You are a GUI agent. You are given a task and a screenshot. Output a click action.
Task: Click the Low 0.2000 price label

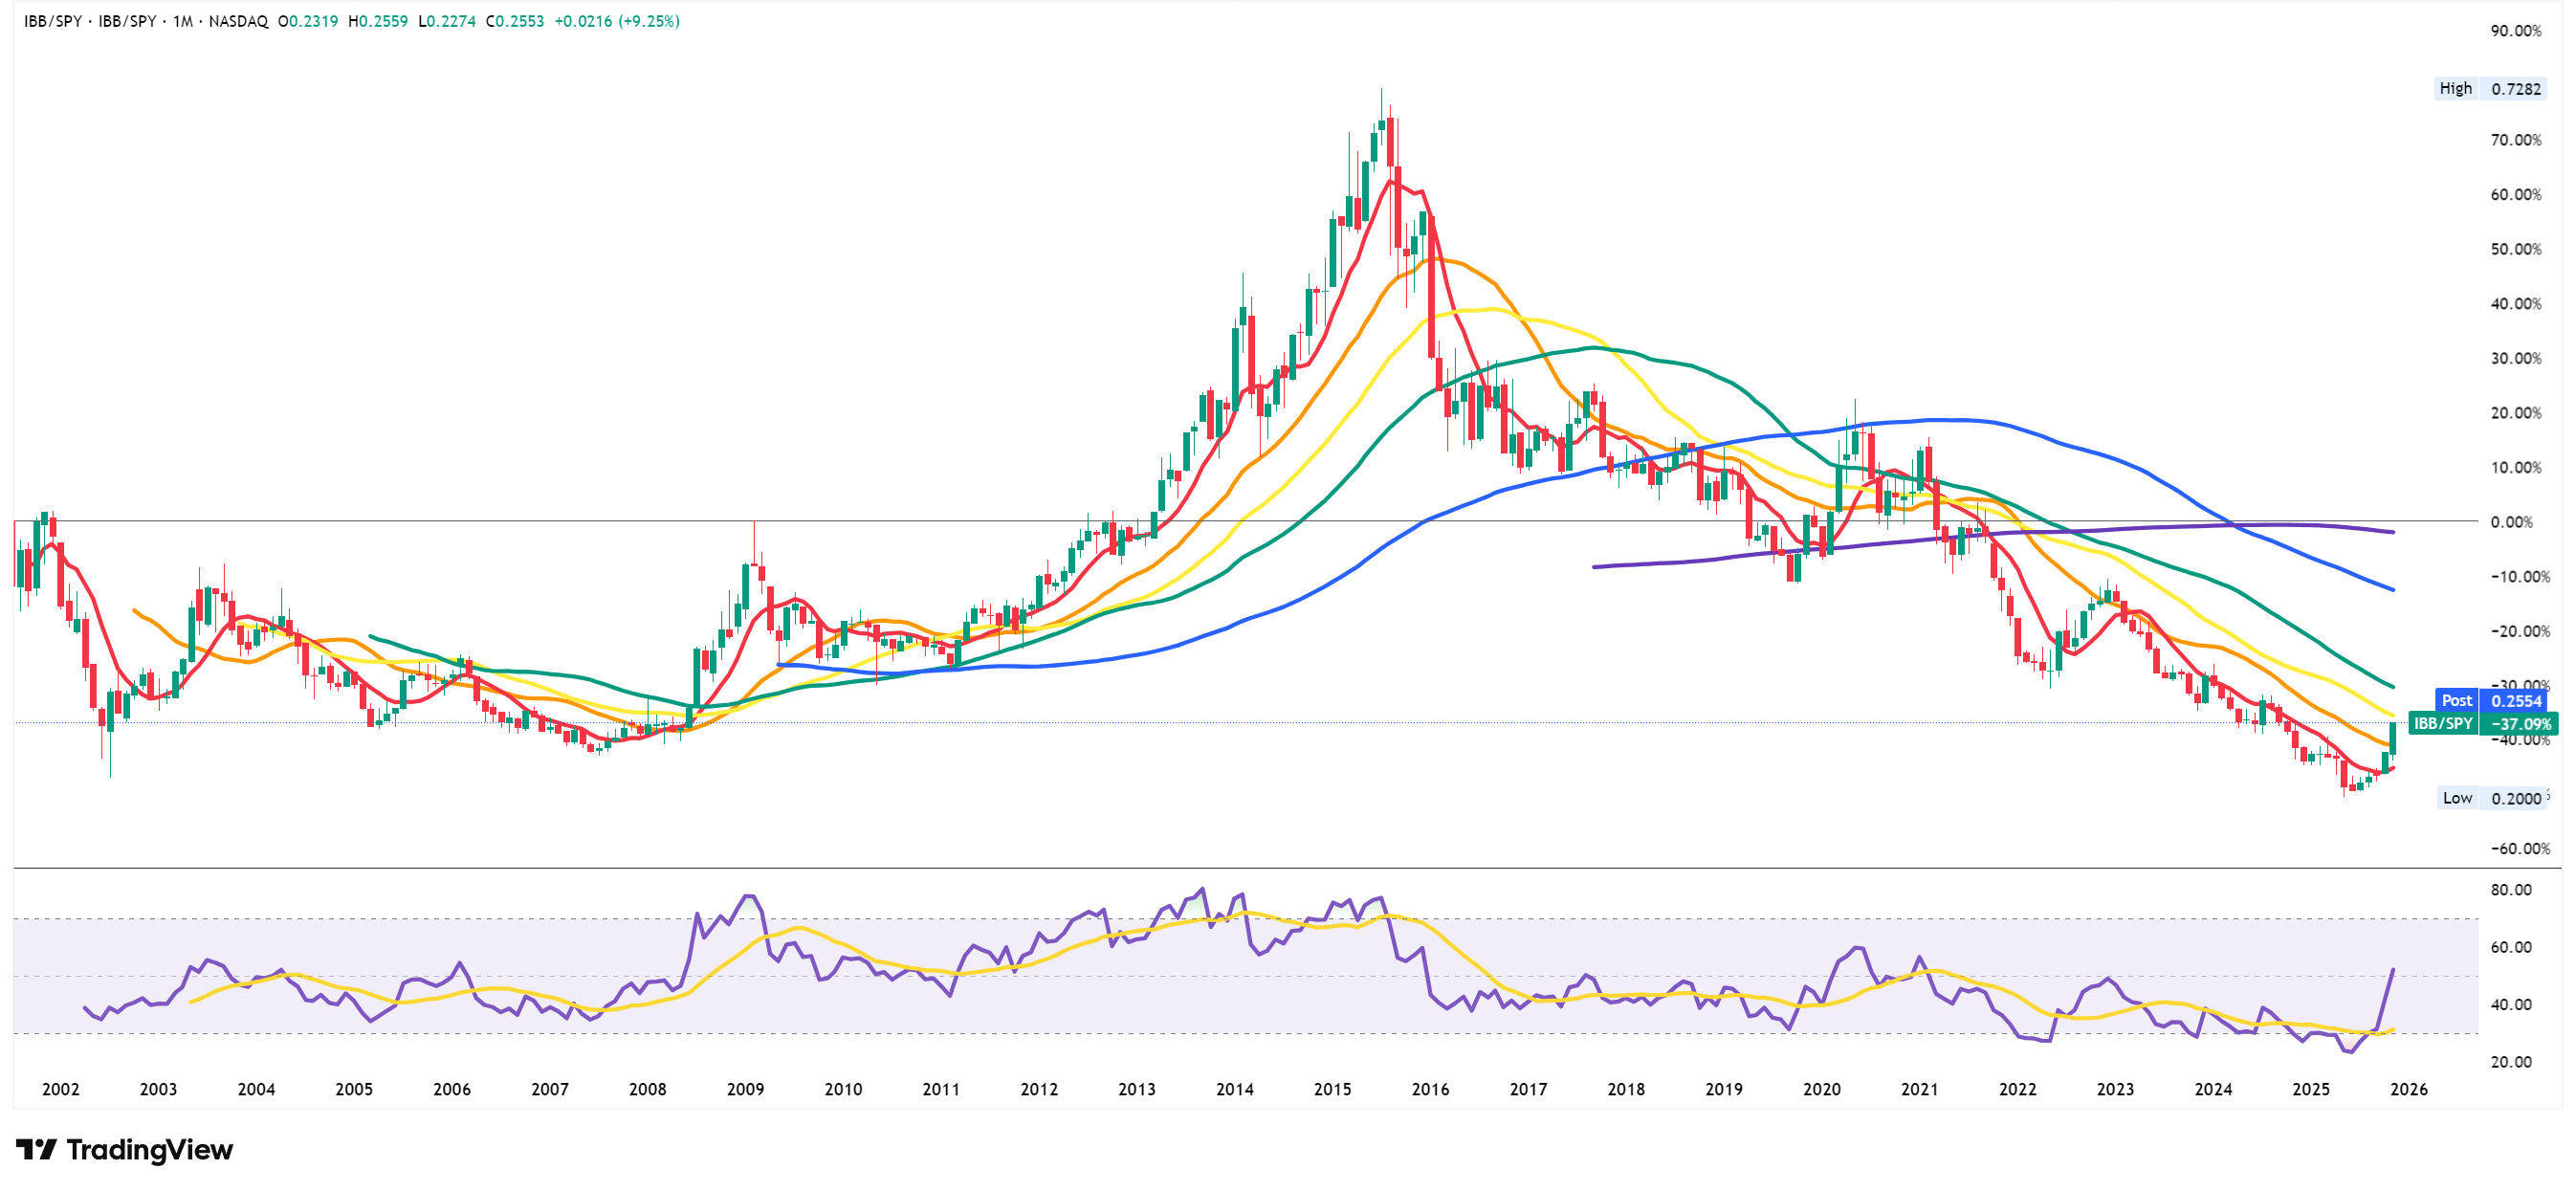coord(2491,798)
